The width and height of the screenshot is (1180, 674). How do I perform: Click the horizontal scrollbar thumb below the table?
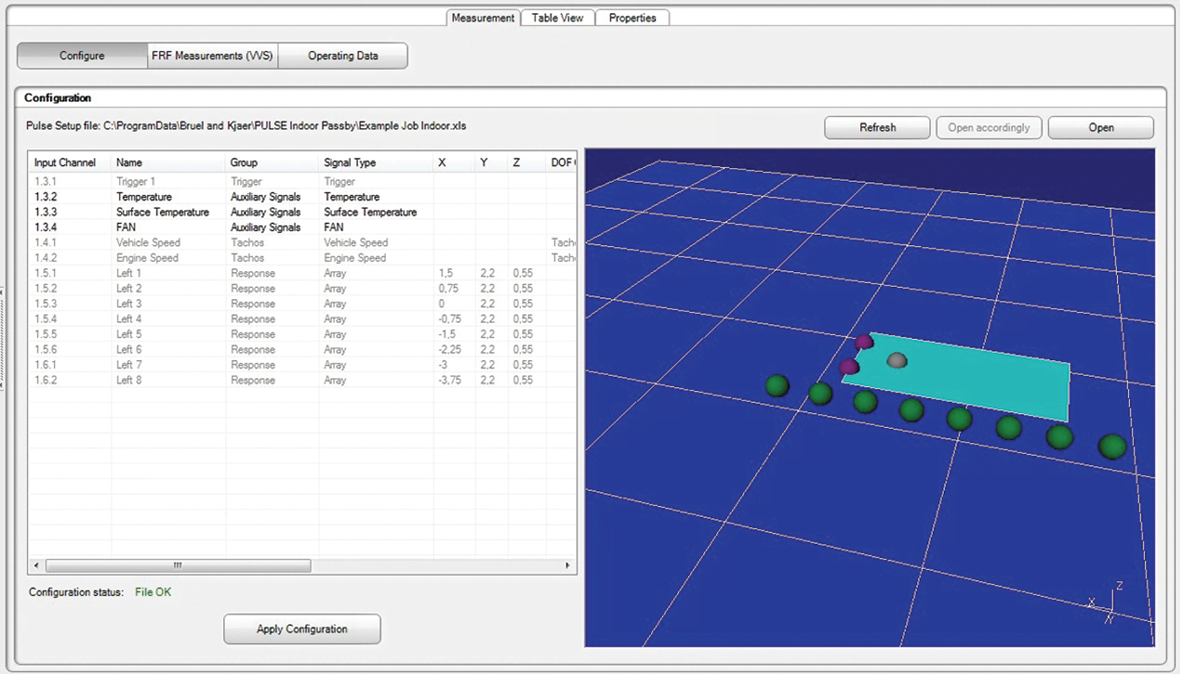click(178, 565)
